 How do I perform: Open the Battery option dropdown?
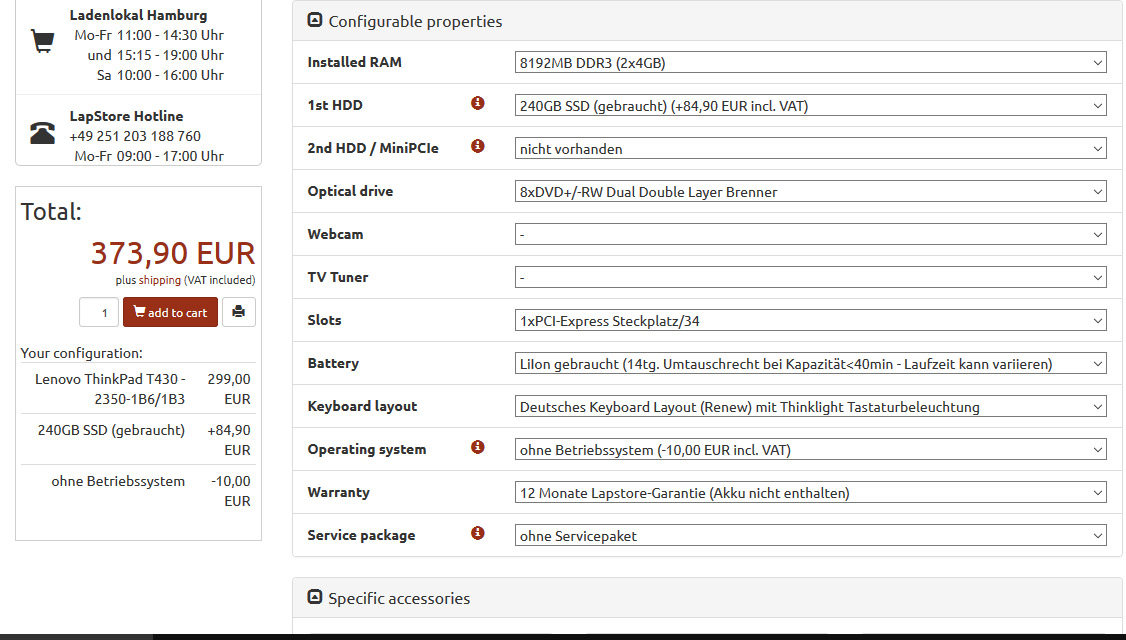tap(810, 363)
